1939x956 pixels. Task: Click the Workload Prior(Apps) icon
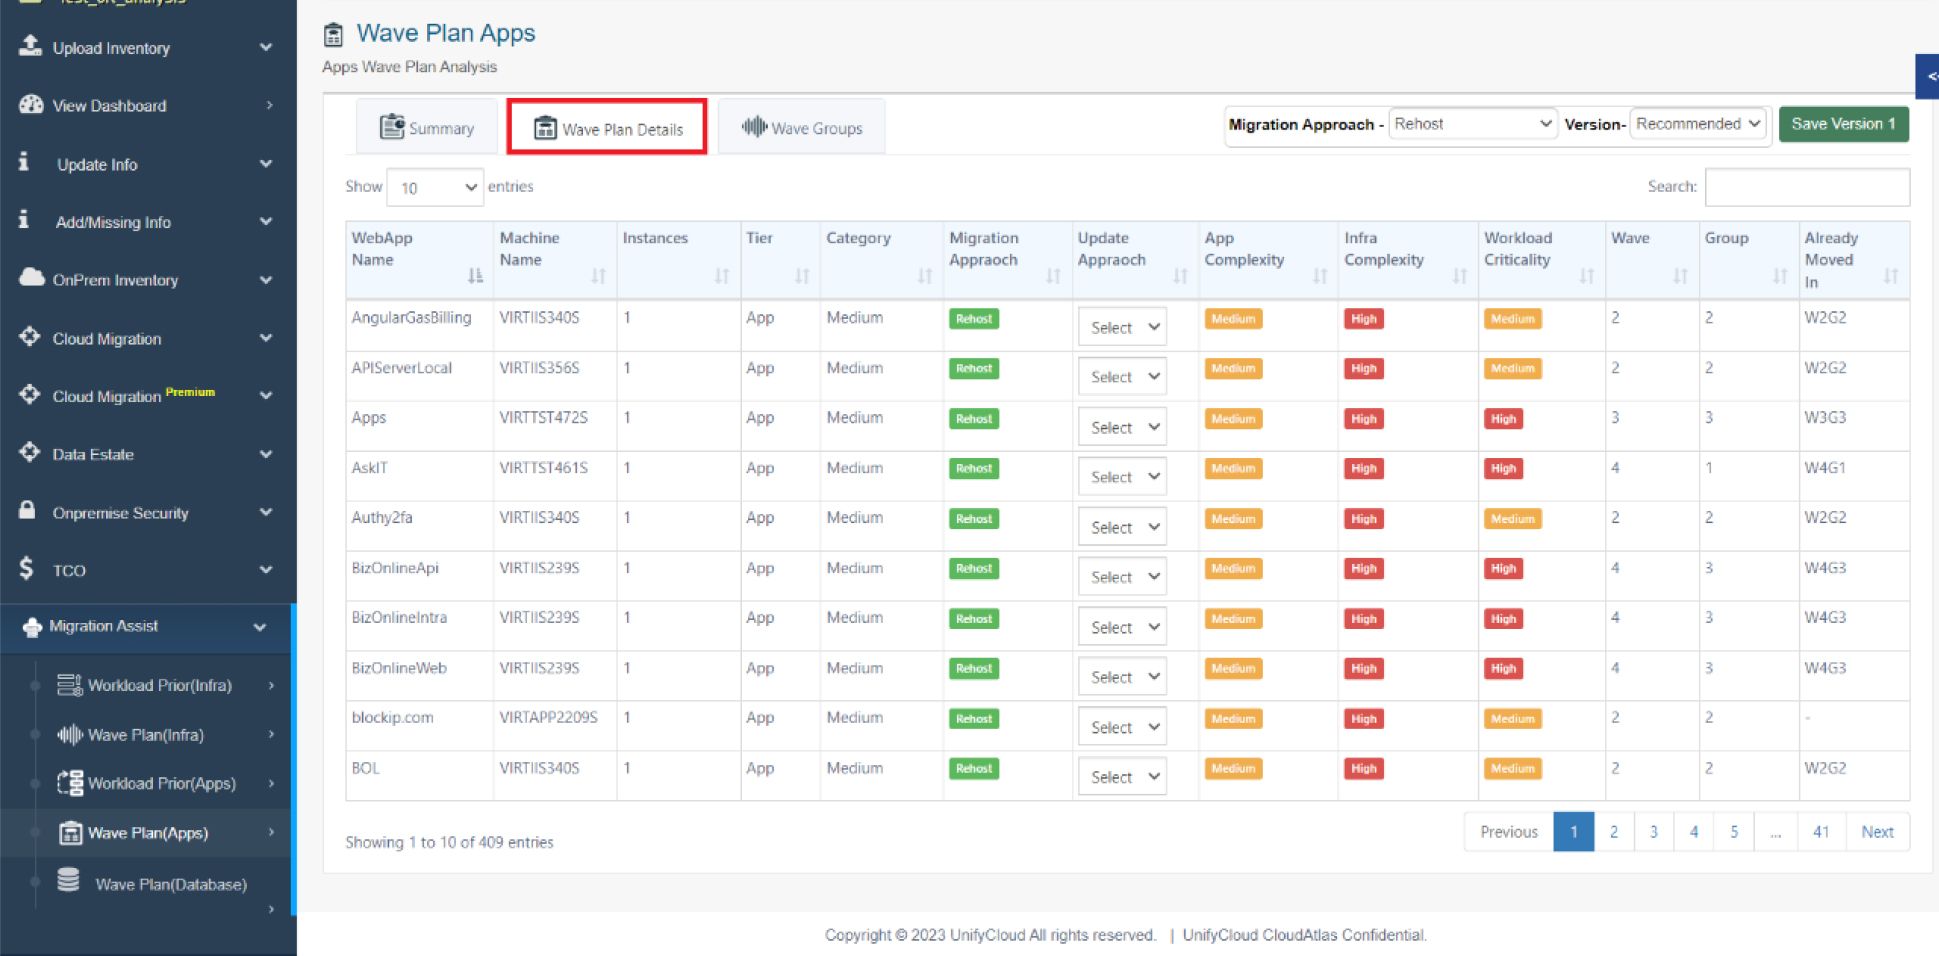69,783
